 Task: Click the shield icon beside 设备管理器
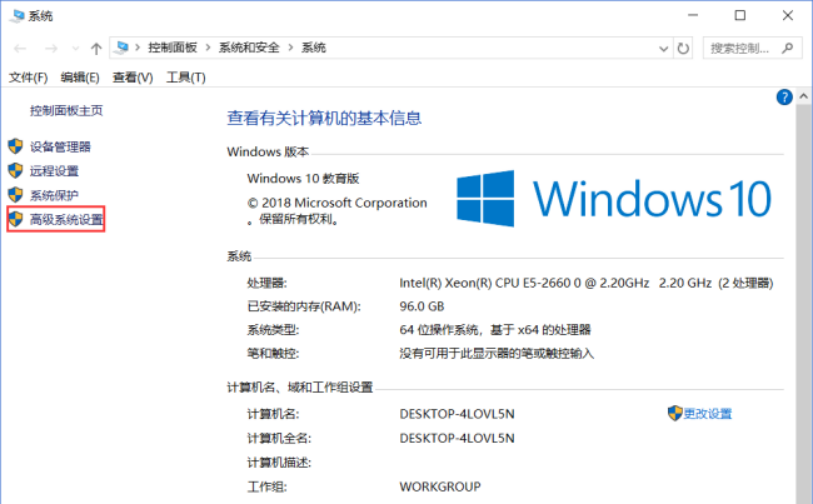coord(16,146)
